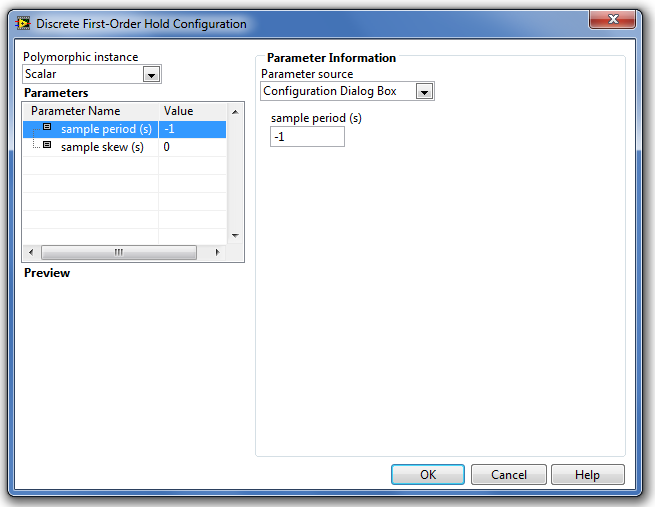The height and width of the screenshot is (507, 655).
Task: Click the icon beside sample skew (s)
Action: [x=47, y=146]
